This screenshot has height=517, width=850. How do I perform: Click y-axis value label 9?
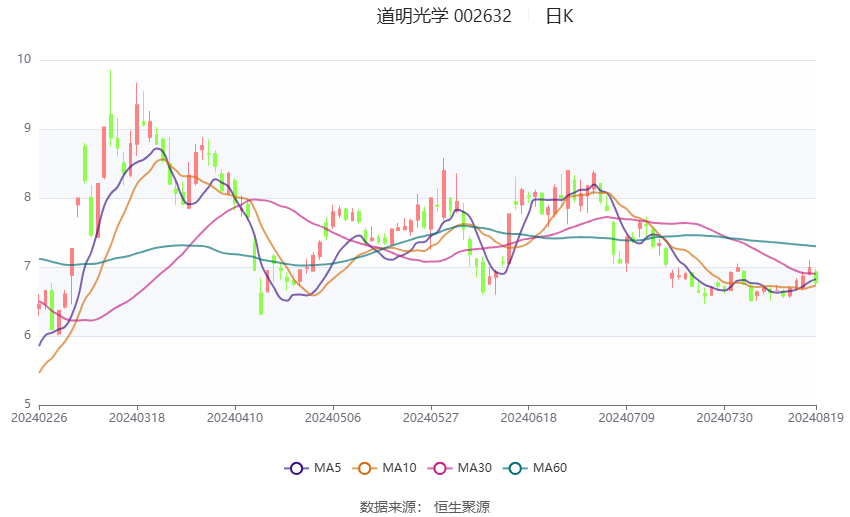click(x=28, y=128)
